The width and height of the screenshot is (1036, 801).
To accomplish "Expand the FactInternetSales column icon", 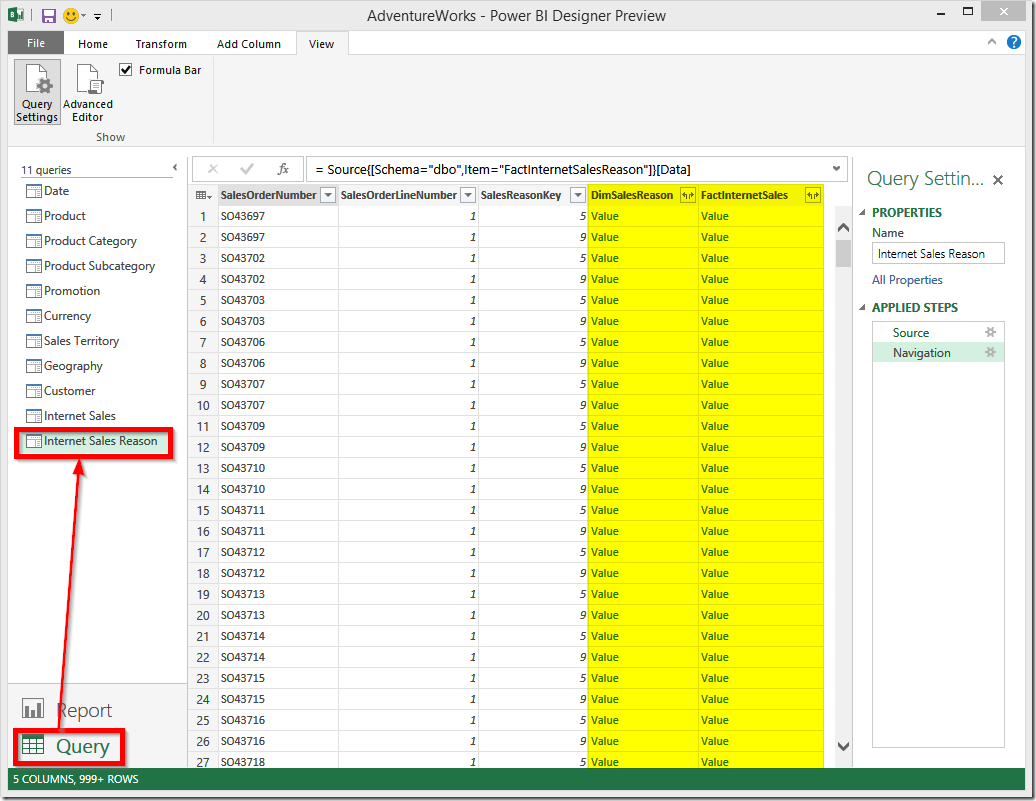I will [812, 196].
